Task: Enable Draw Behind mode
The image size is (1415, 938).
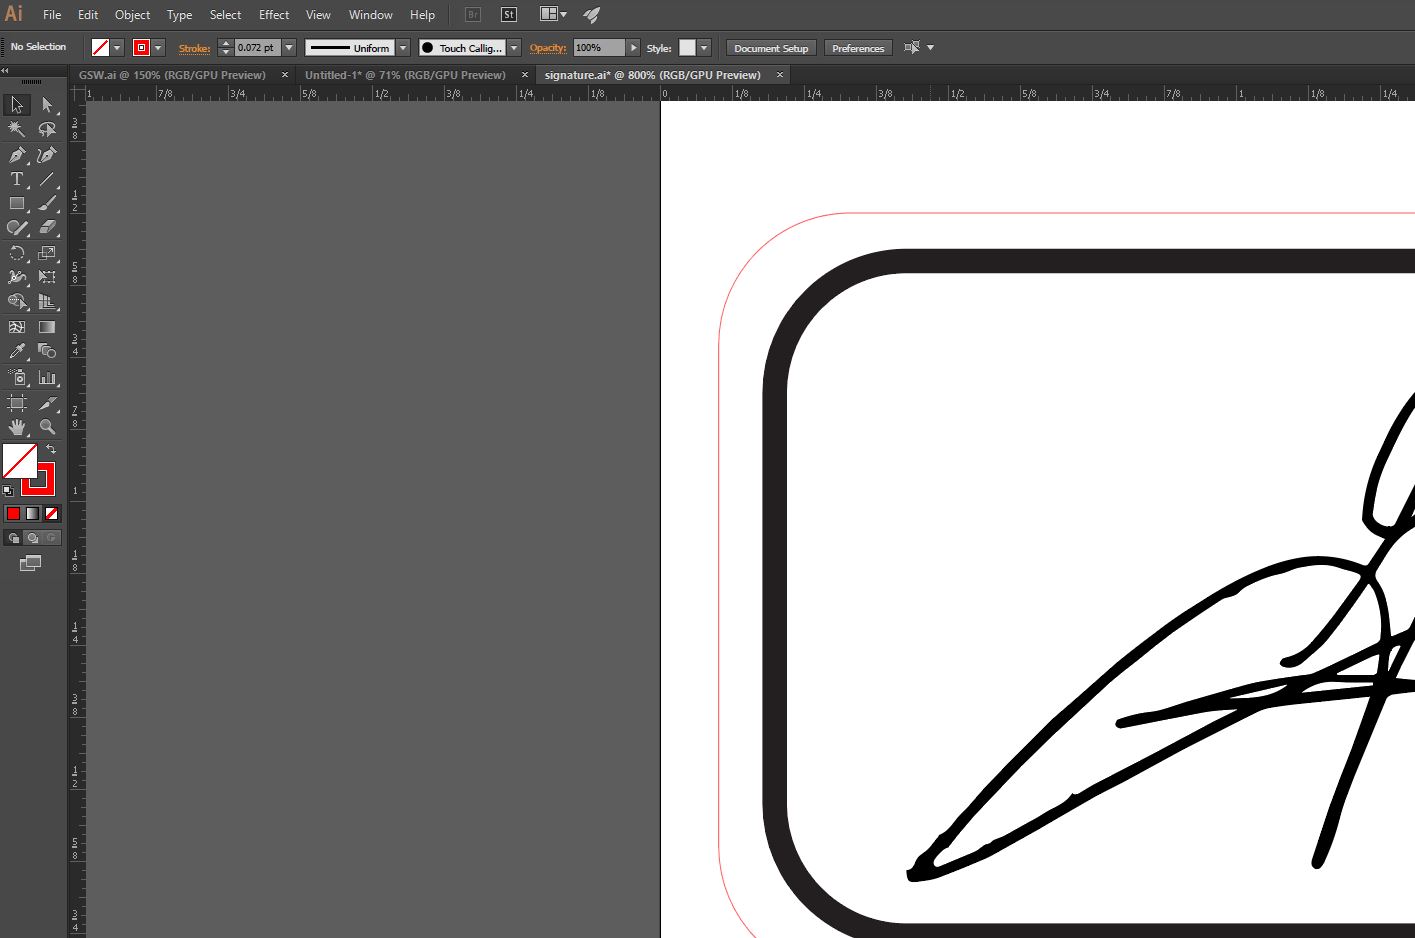Action: [x=32, y=538]
